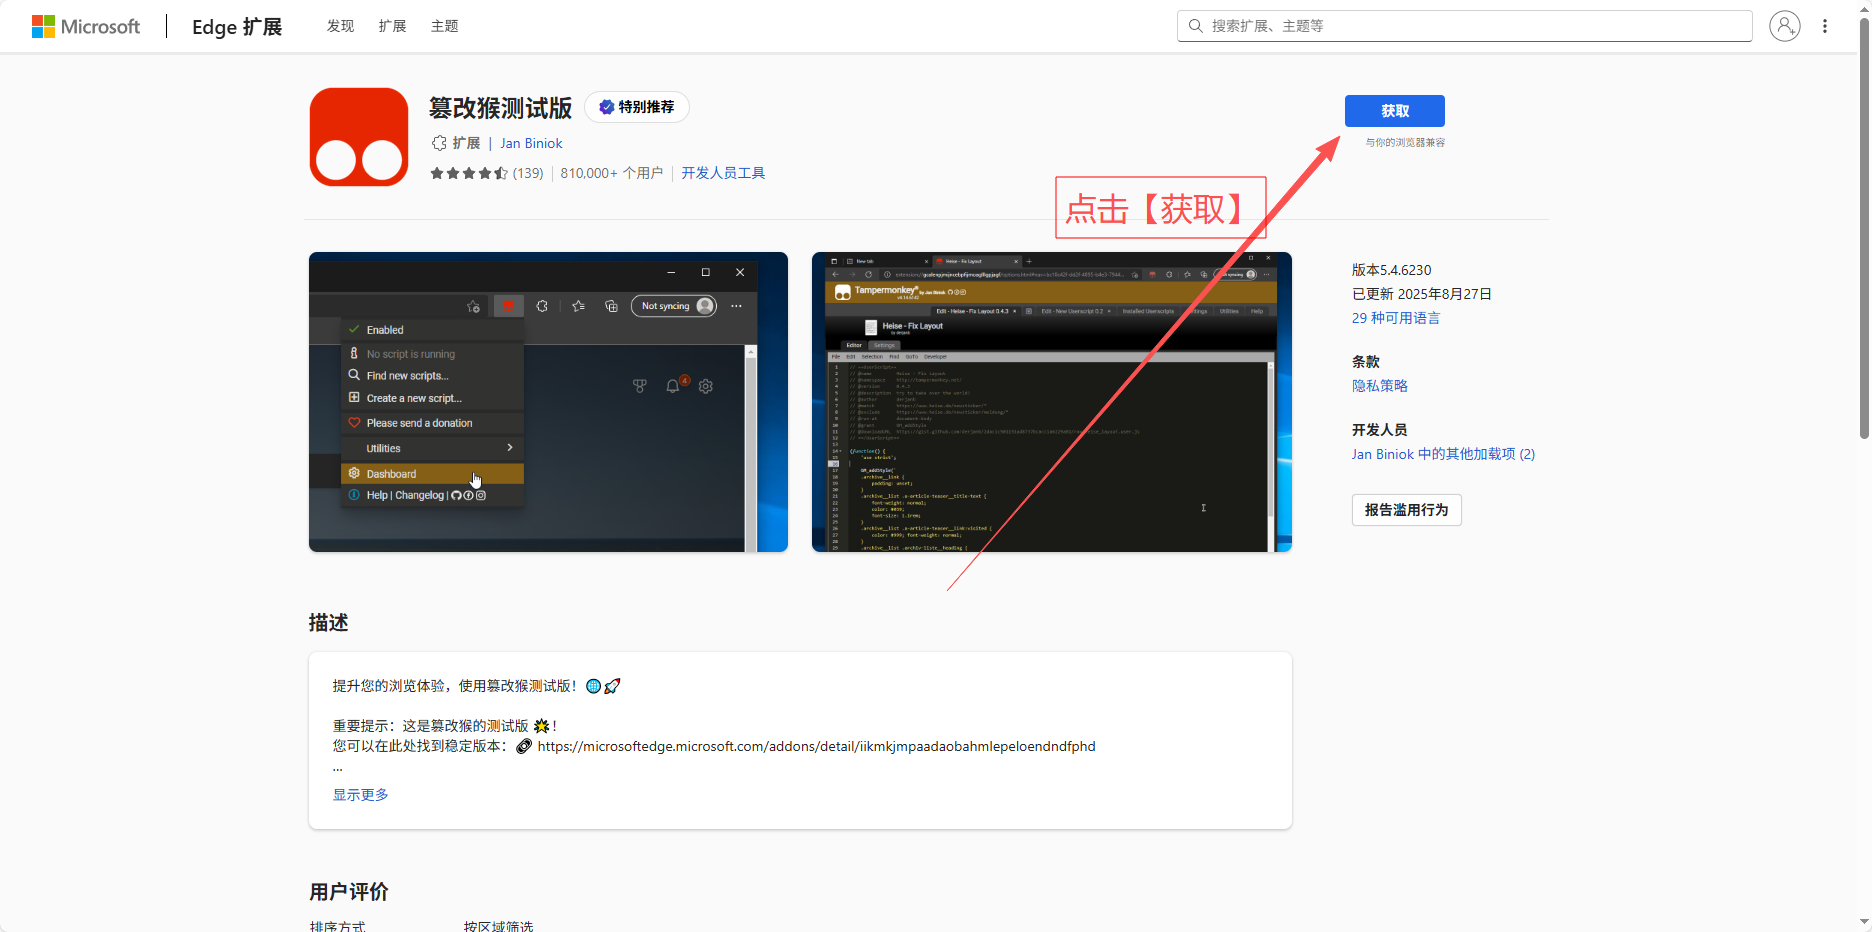1872x932 pixels.
Task: Open the three-dot more options icon
Action: (x=1825, y=26)
